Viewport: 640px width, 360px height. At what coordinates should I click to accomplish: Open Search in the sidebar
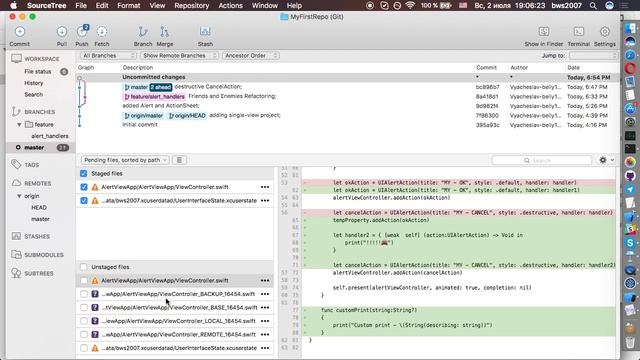pos(33,94)
